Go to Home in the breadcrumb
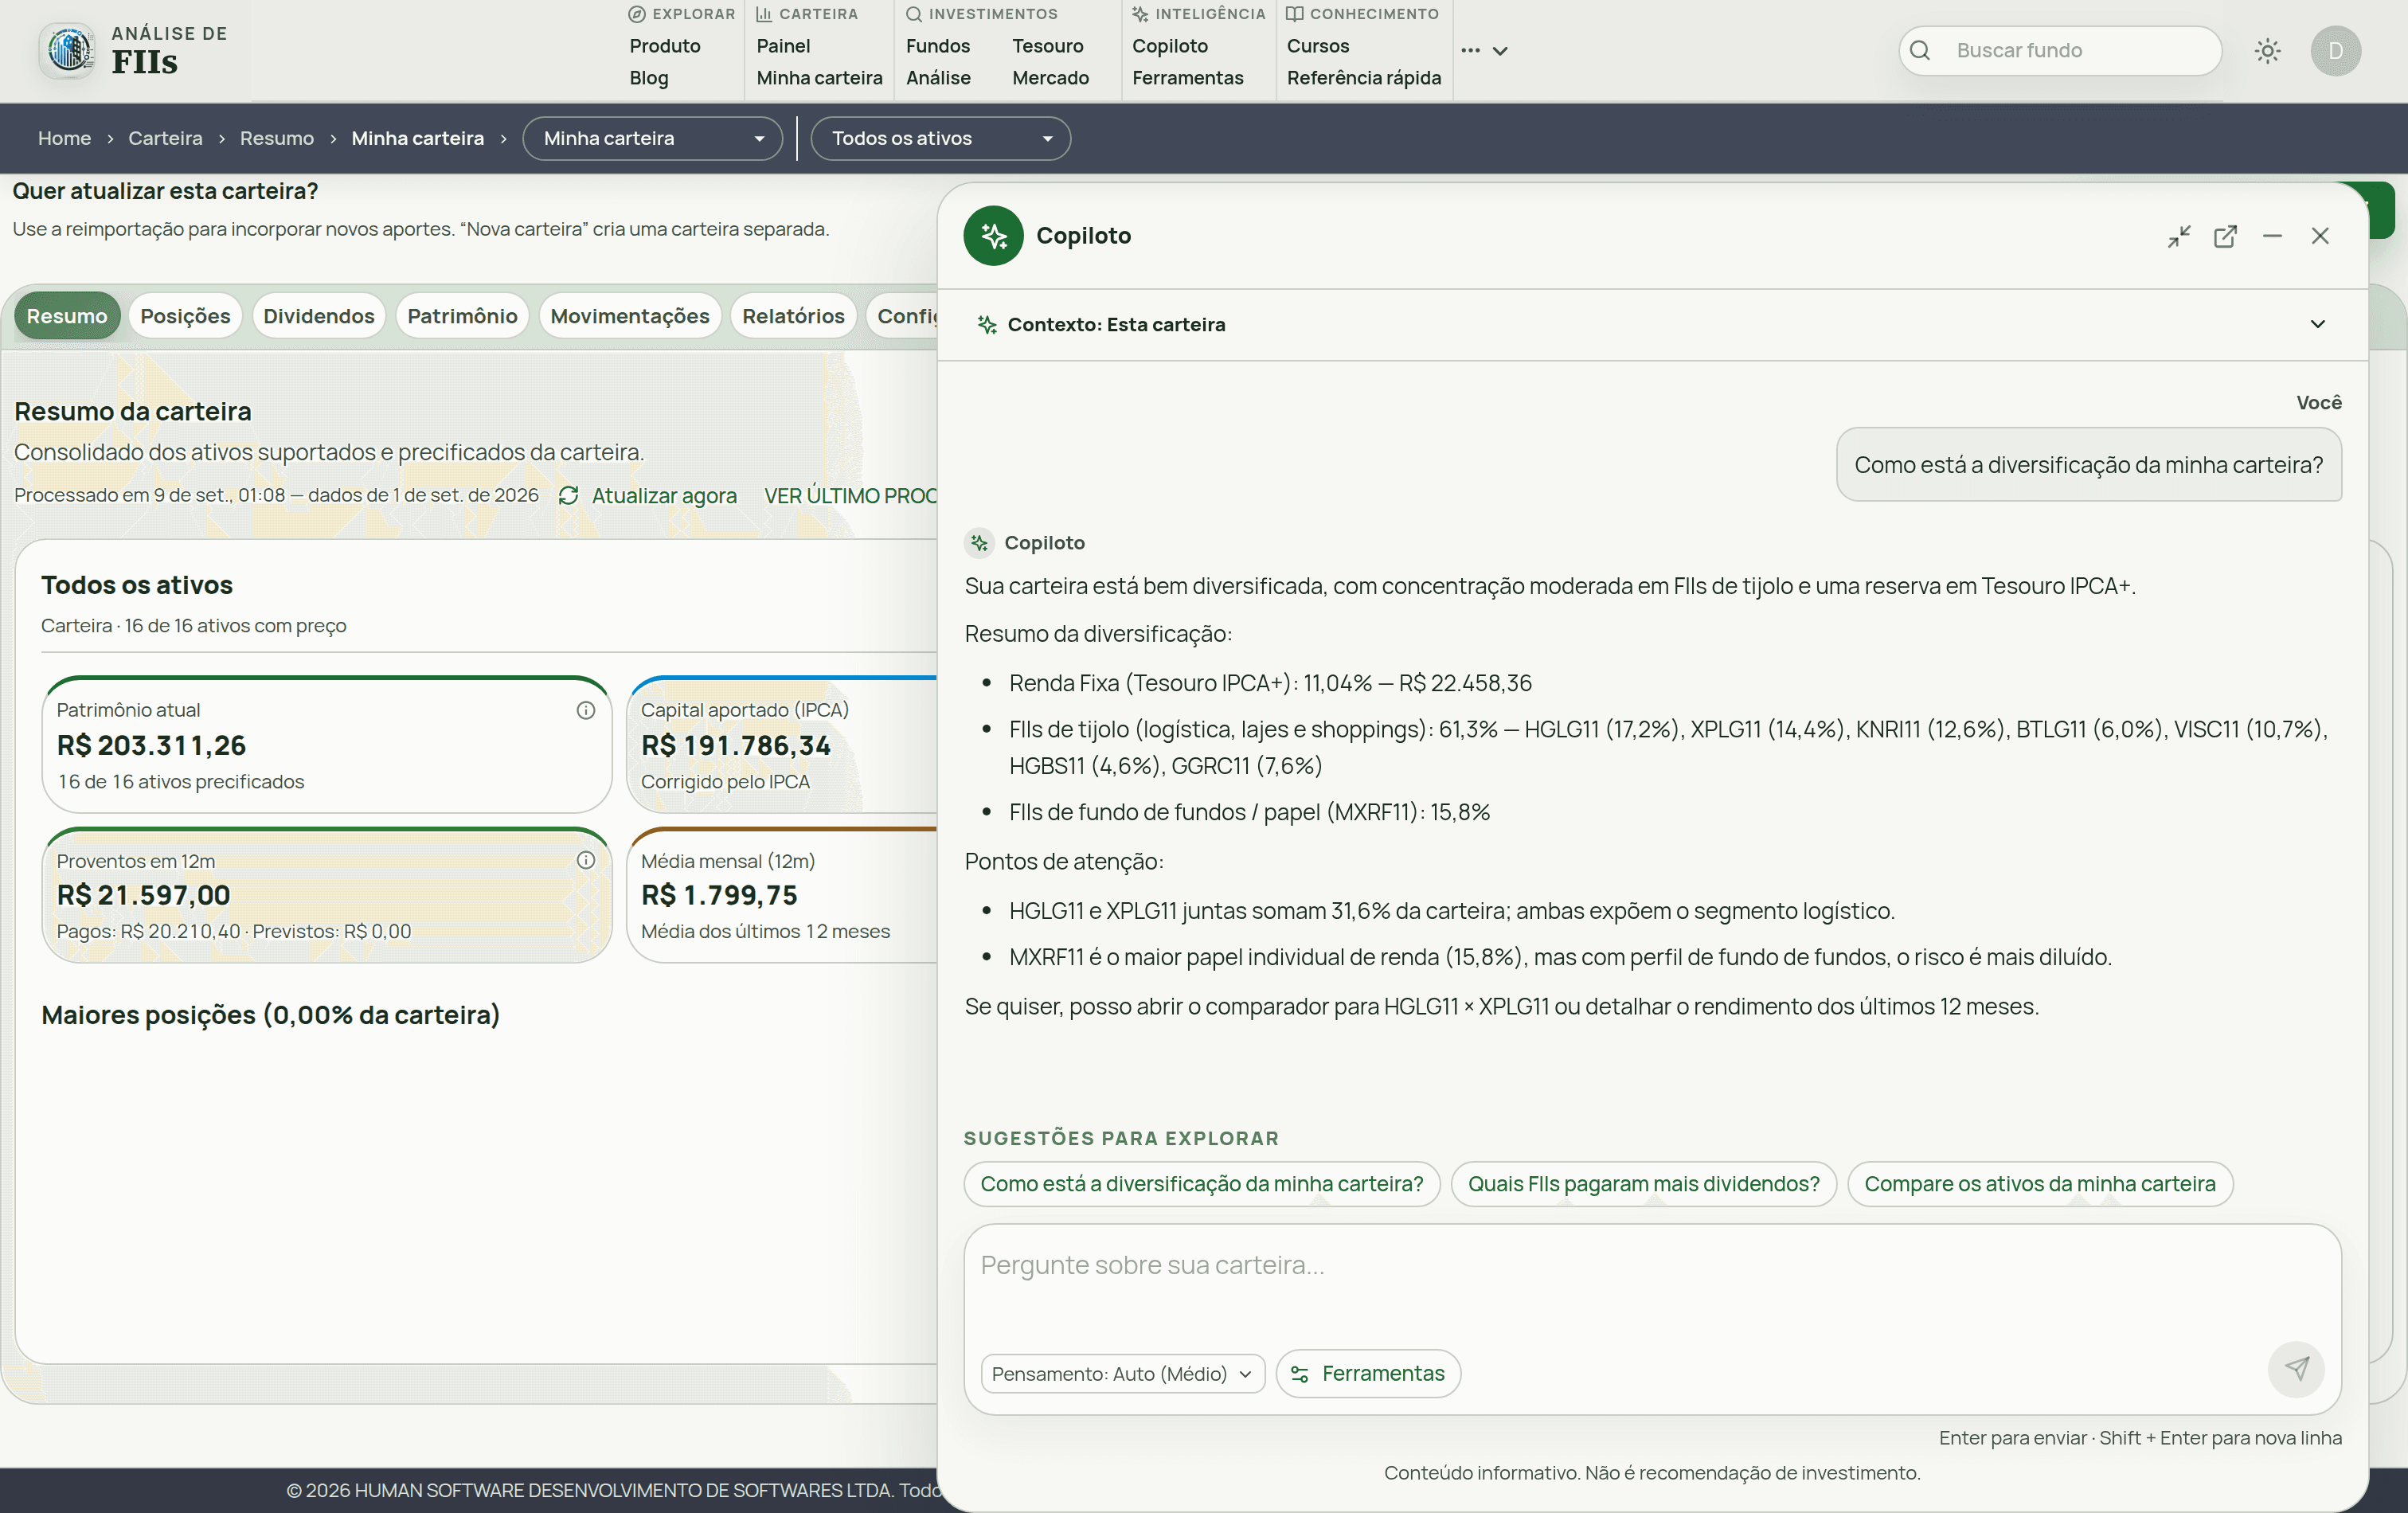Image resolution: width=2408 pixels, height=1513 pixels. pyautogui.click(x=64, y=138)
